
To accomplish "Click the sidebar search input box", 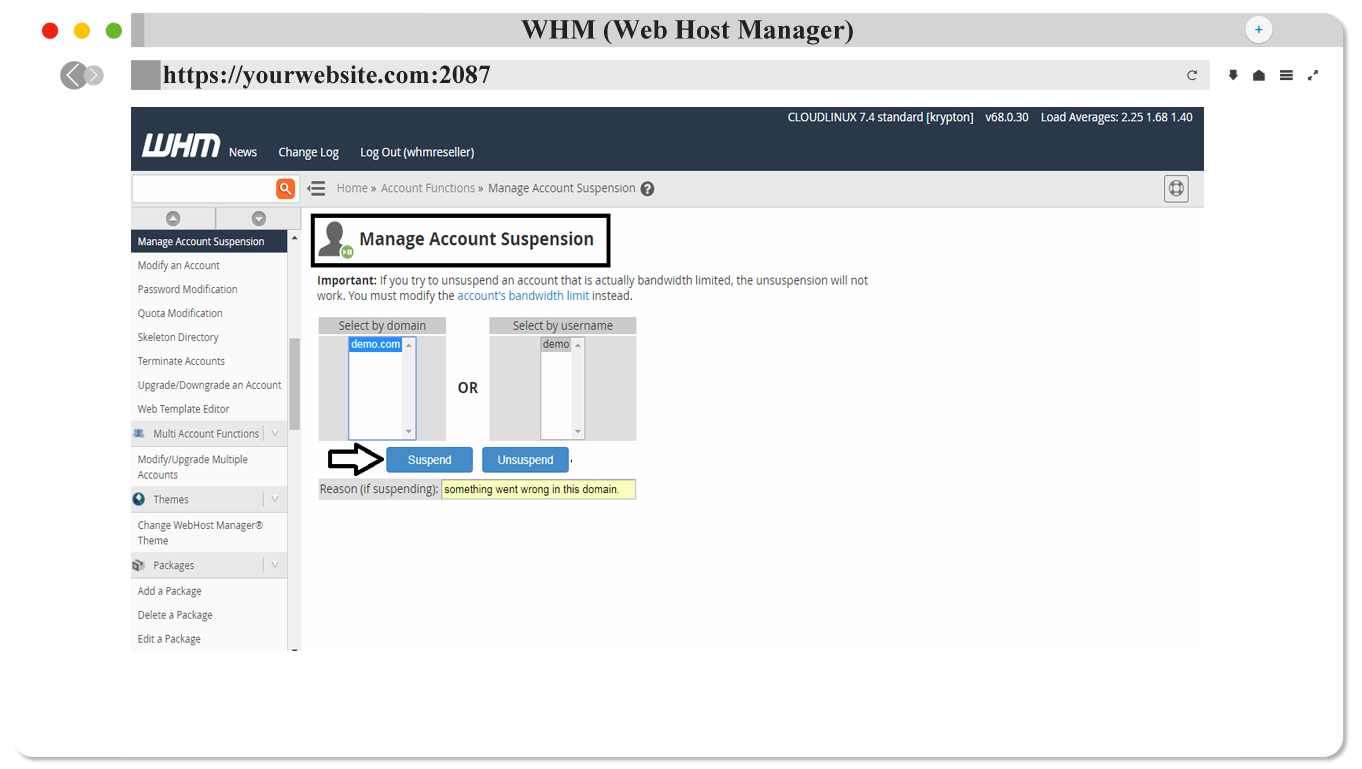I will tap(204, 188).
